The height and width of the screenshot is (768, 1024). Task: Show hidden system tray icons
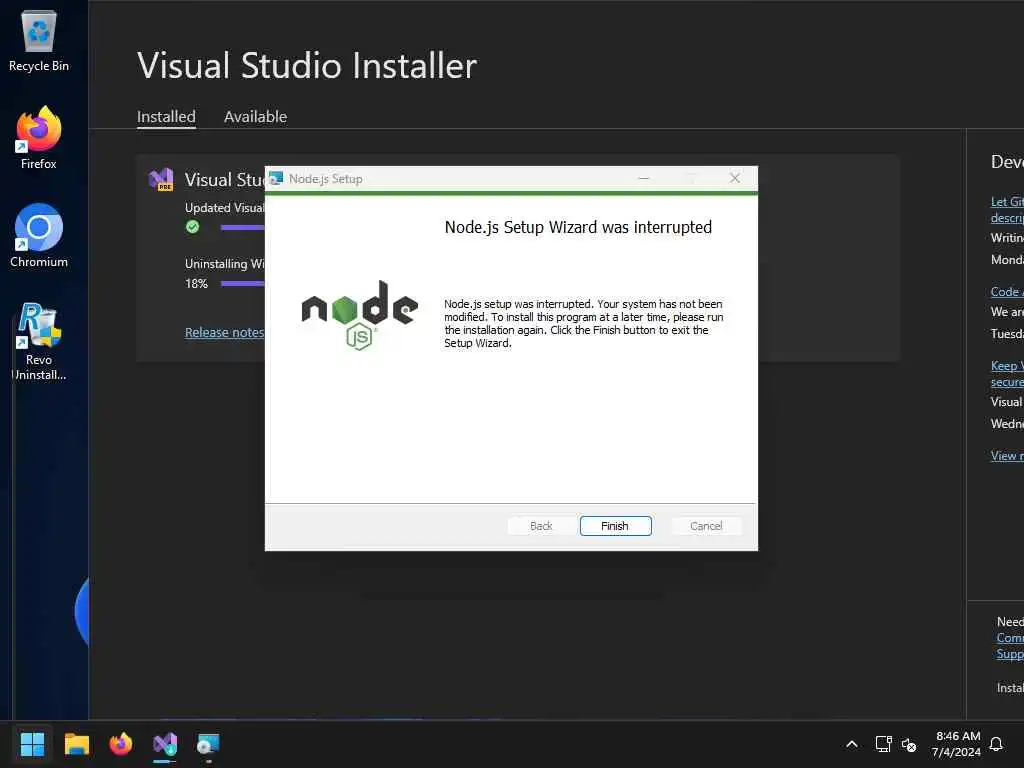tap(852, 744)
